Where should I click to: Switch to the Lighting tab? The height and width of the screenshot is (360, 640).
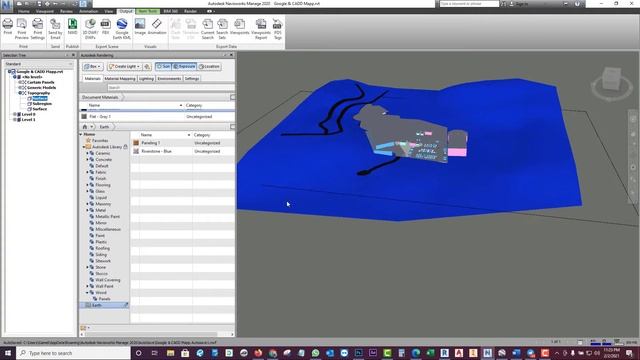tap(146, 78)
